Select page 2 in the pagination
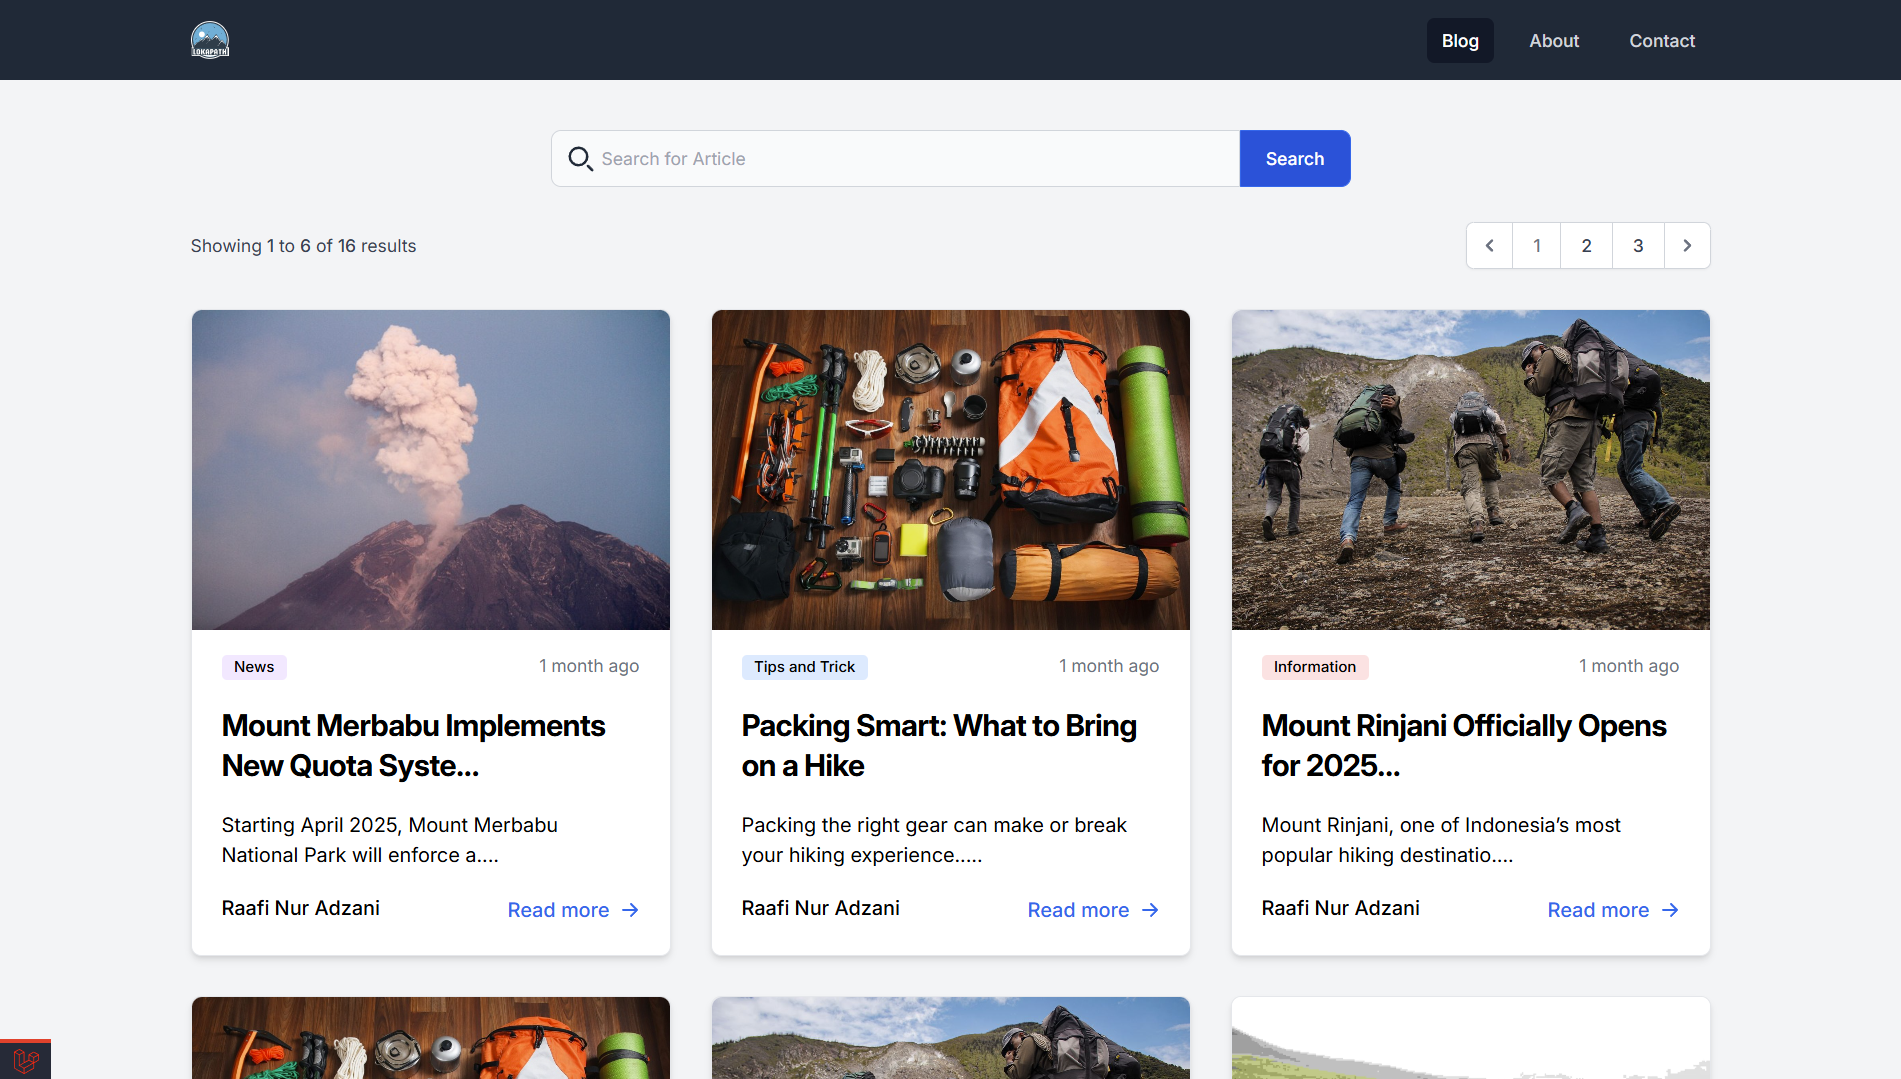1901x1079 pixels. [x=1586, y=246]
